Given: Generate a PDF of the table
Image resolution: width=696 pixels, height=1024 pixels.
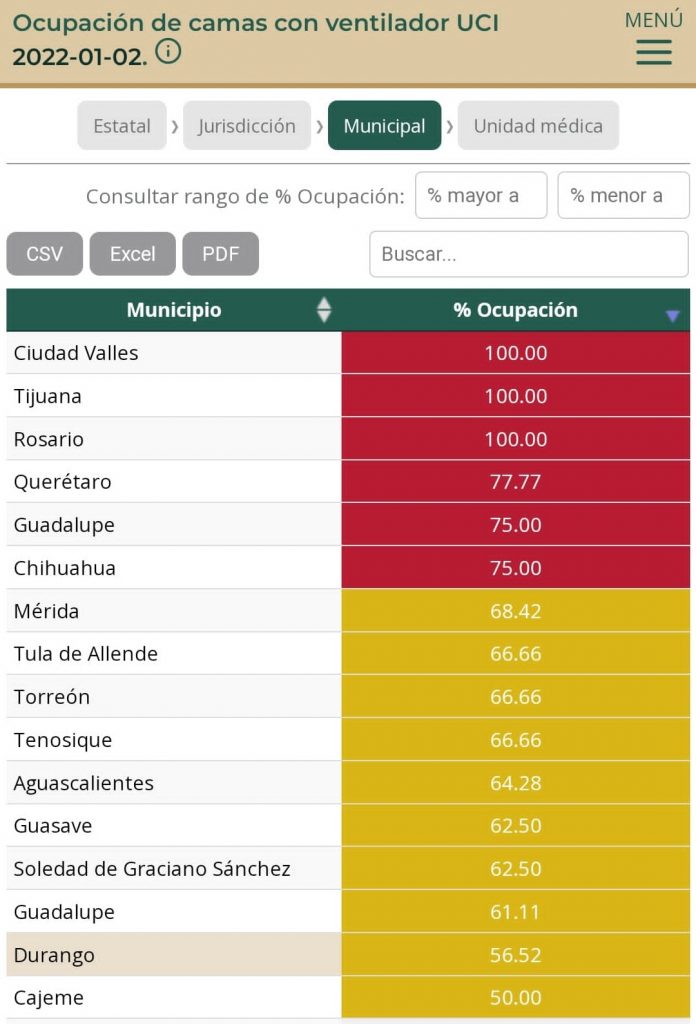Looking at the screenshot, I should (x=221, y=253).
